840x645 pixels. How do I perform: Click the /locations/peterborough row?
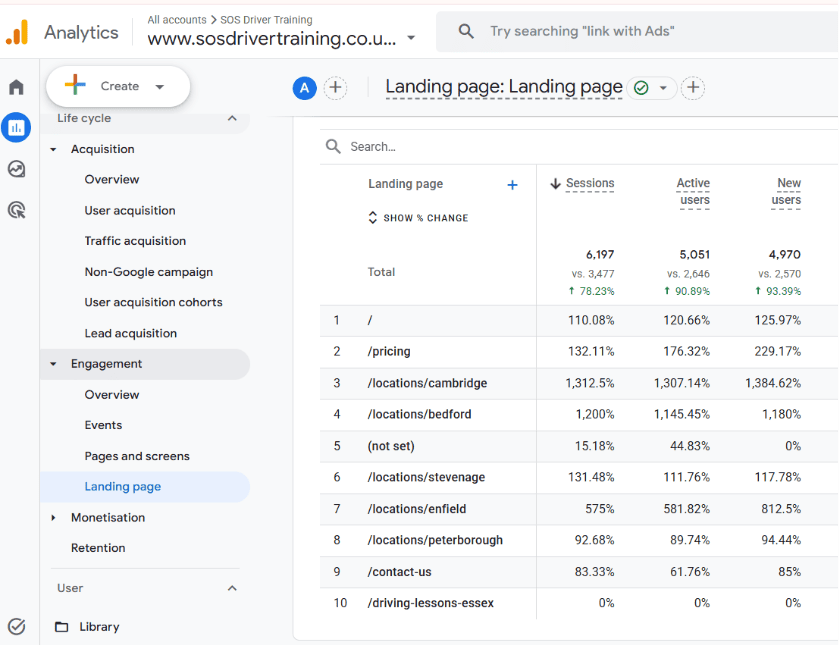[579, 540]
